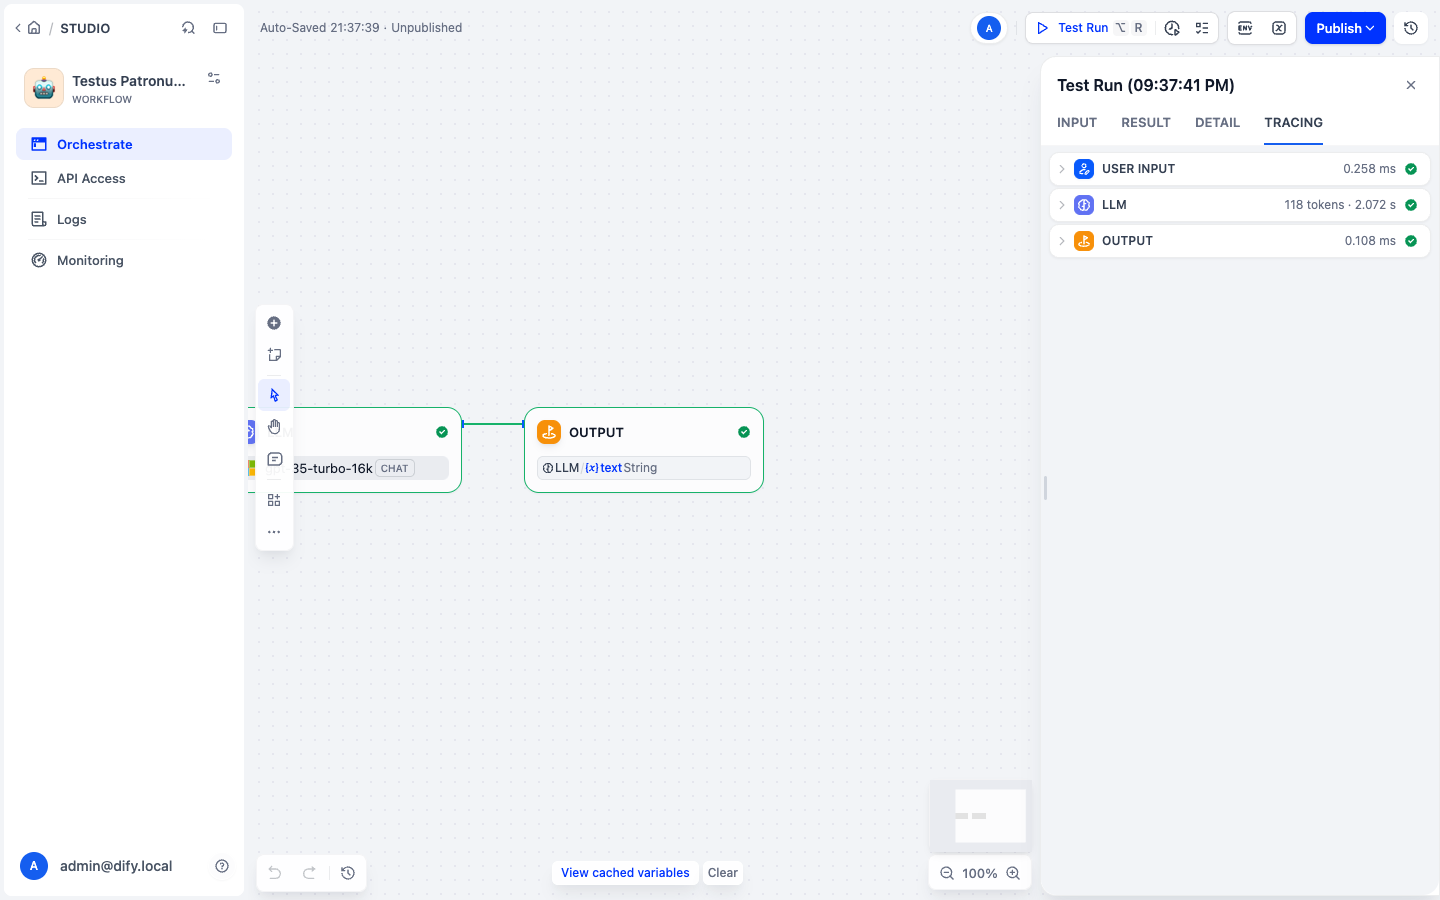The height and width of the screenshot is (900, 1440).
Task: Open the checklist icon in top toolbar
Action: 1202,28
